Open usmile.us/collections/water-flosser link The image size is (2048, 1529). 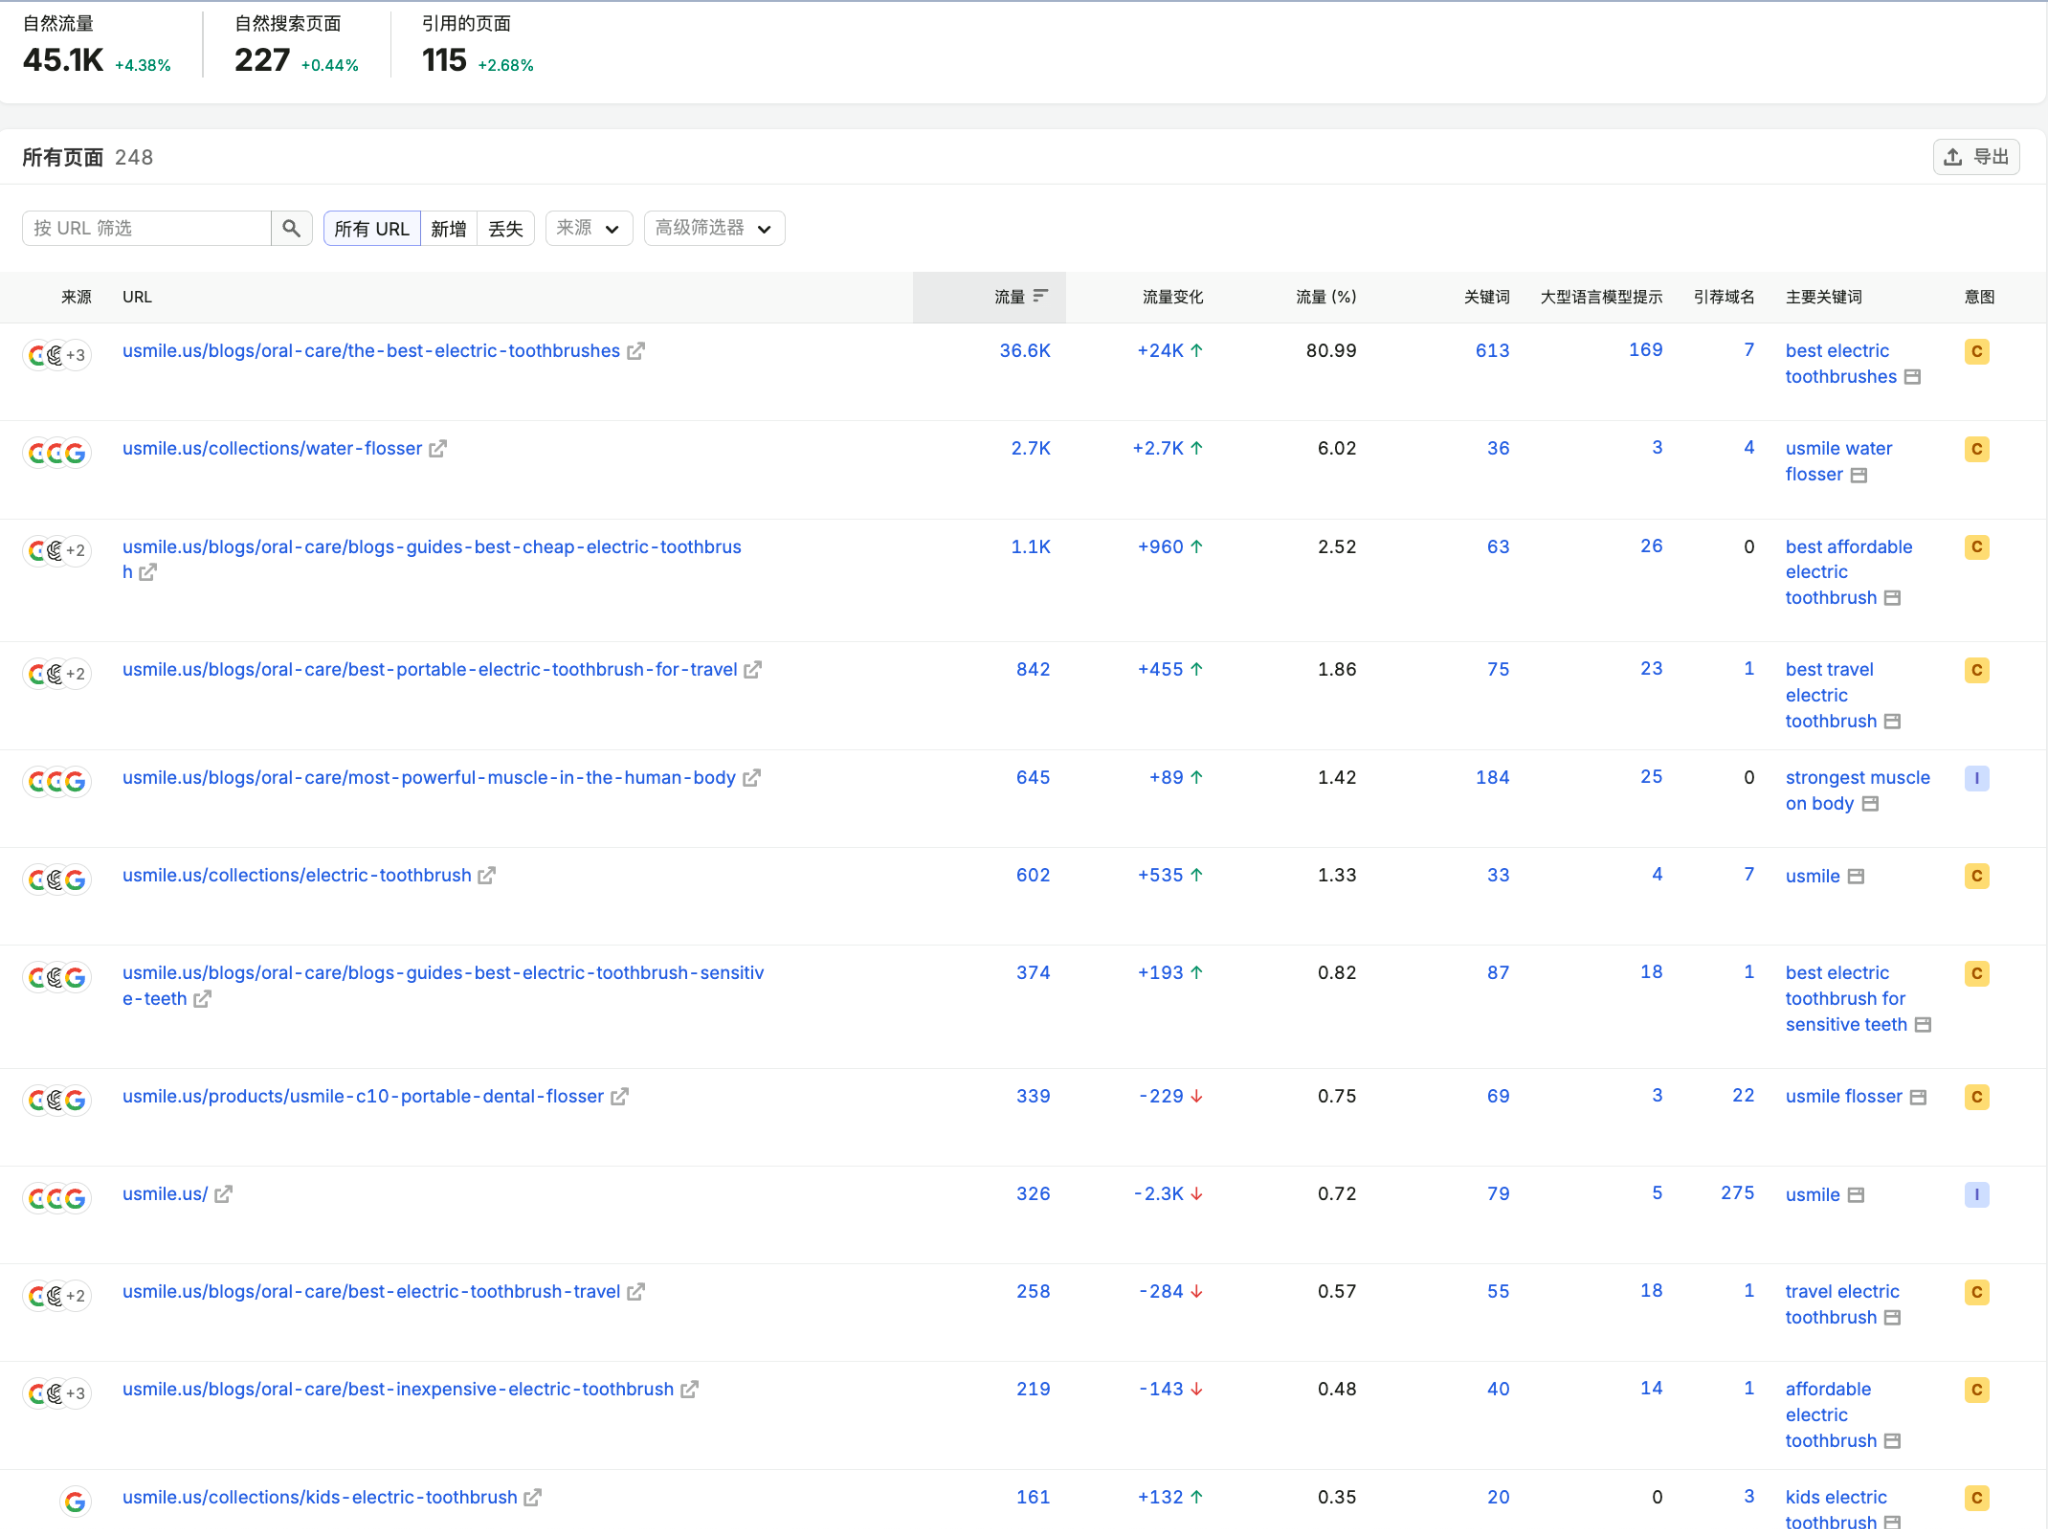tap(272, 449)
